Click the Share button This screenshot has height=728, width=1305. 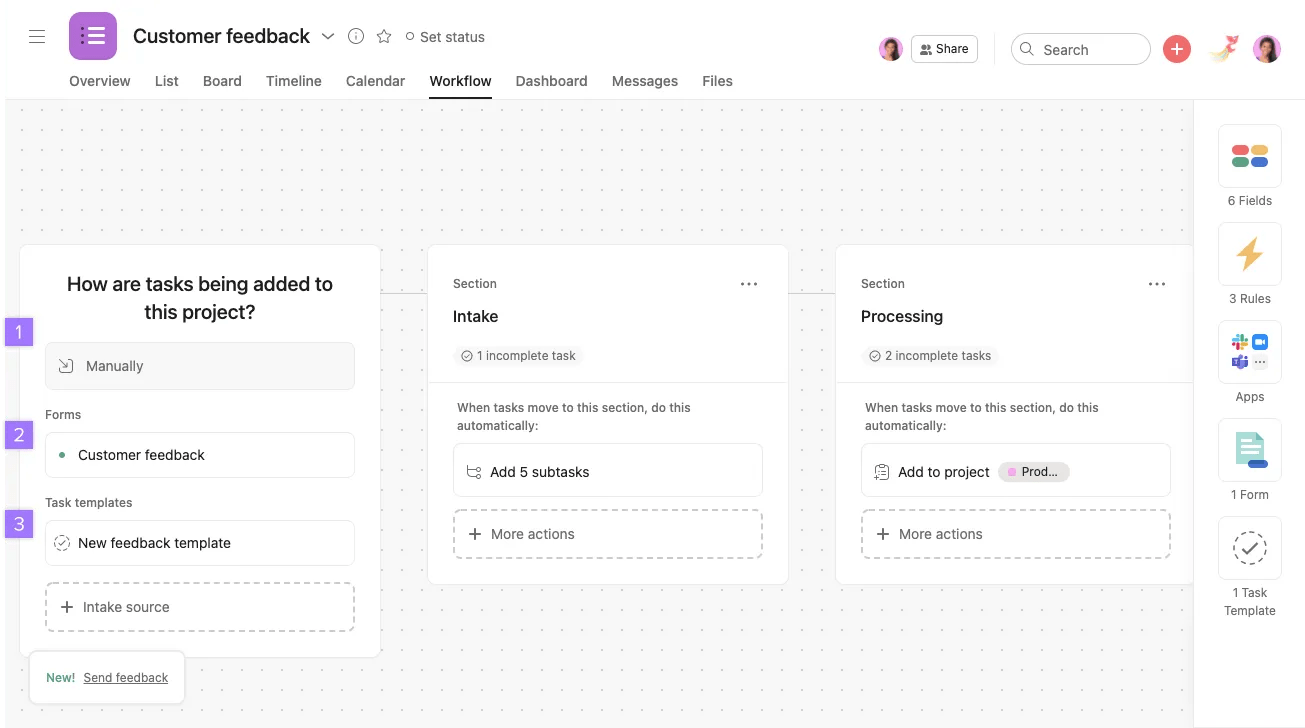943,48
